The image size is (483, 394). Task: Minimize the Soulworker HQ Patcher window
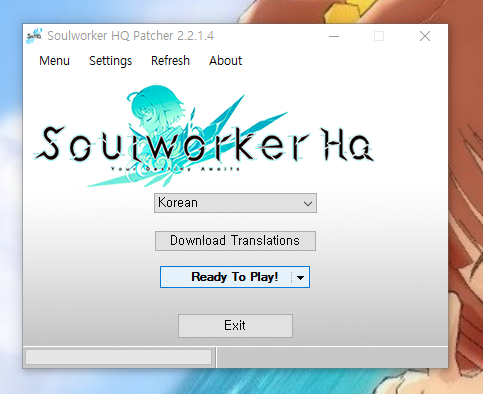coord(334,36)
